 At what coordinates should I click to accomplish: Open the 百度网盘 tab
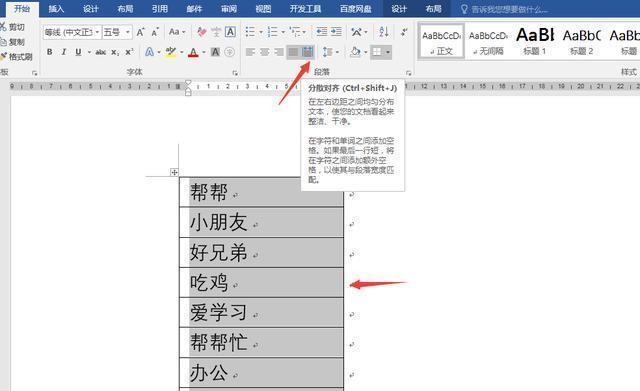pos(356,9)
